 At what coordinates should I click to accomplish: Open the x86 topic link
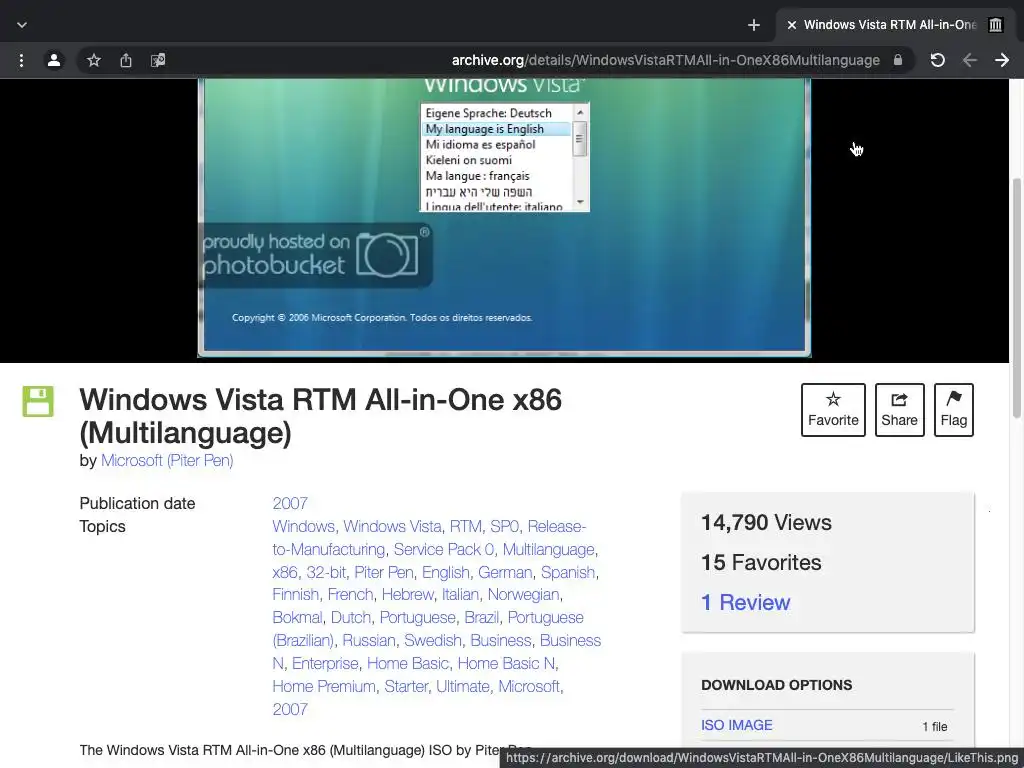285,572
